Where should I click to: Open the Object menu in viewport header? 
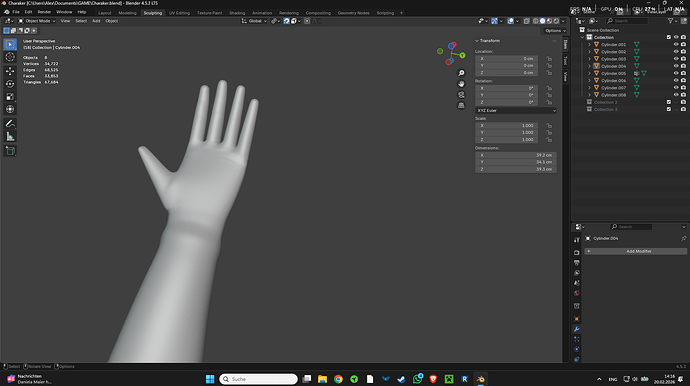111,21
